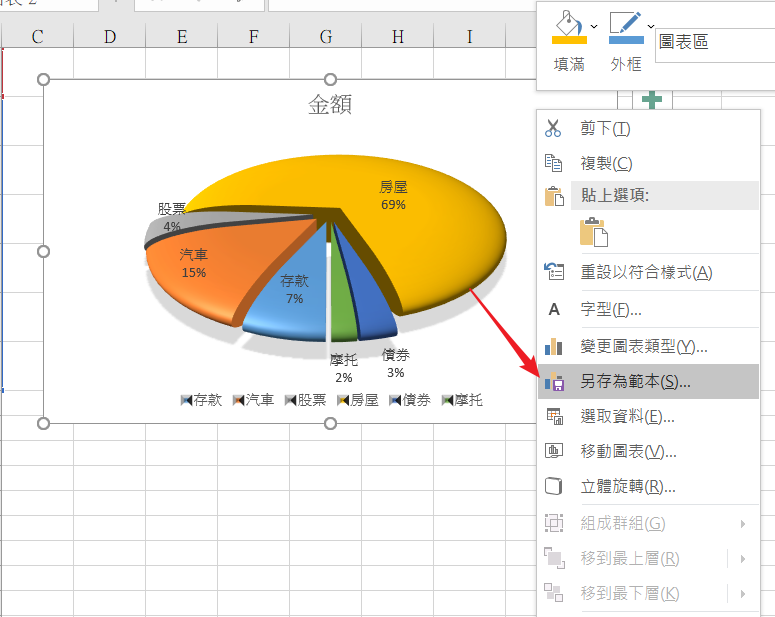Image resolution: width=775 pixels, height=617 pixels.
Task: Open the Outline (外框) dropdown arrow
Action: (651, 26)
